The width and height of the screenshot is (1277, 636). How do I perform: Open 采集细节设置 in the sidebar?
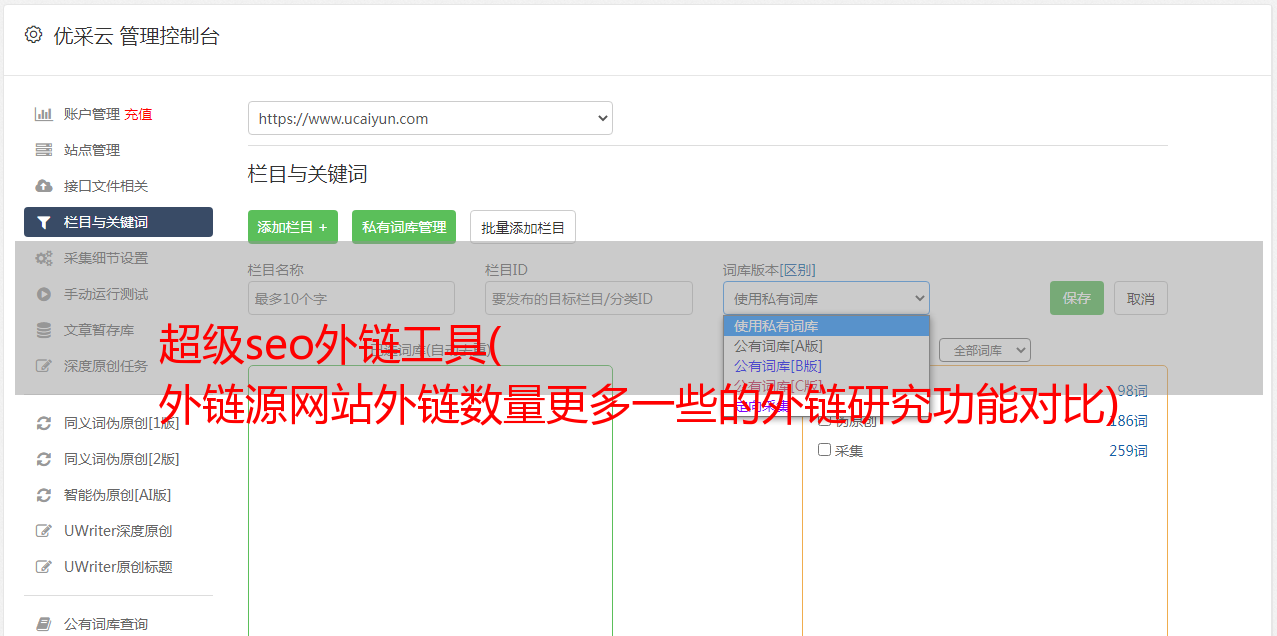(106, 258)
